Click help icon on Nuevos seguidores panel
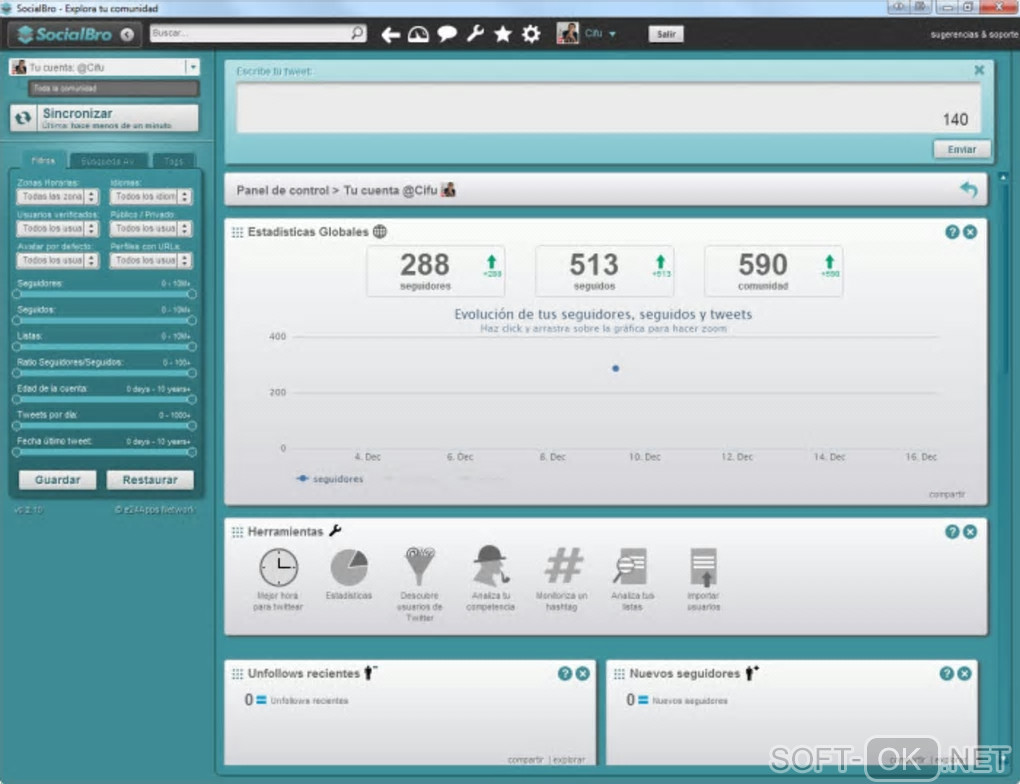 click(946, 673)
